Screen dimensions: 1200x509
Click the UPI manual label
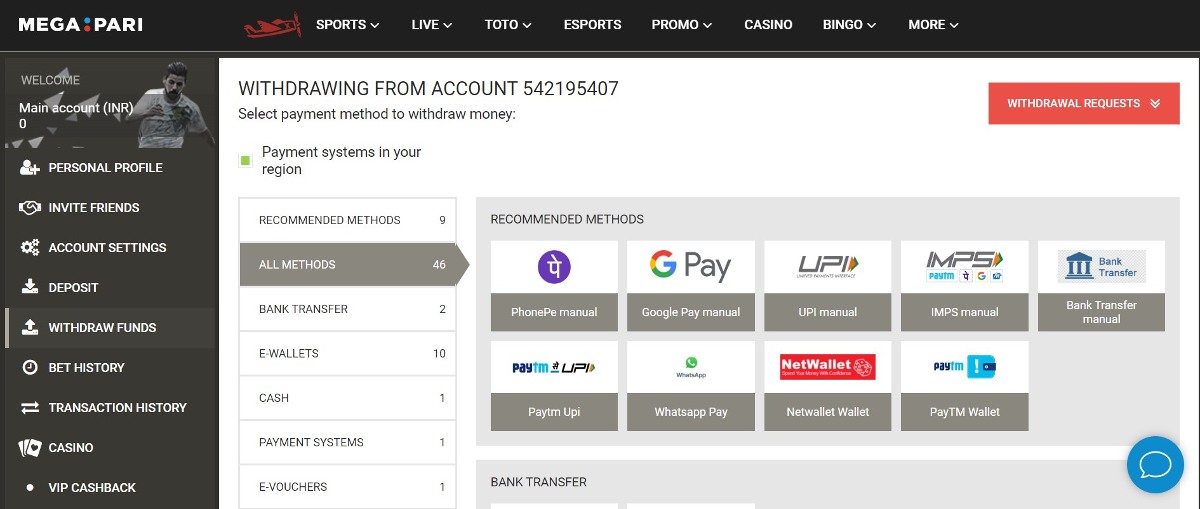coord(828,312)
